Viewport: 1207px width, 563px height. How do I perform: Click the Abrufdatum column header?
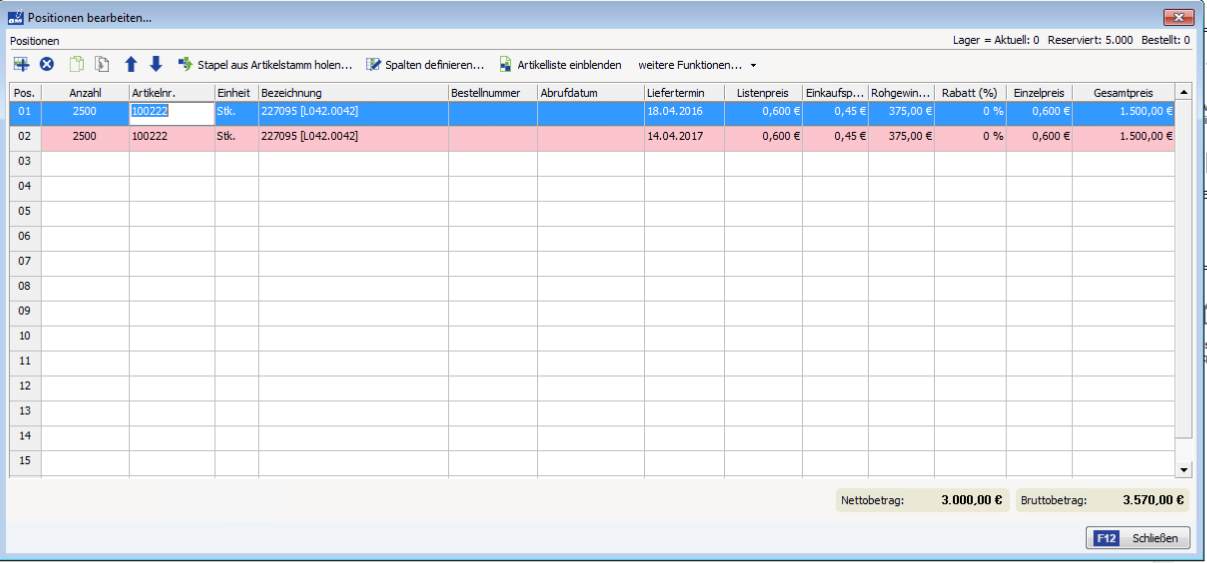[x=591, y=92]
